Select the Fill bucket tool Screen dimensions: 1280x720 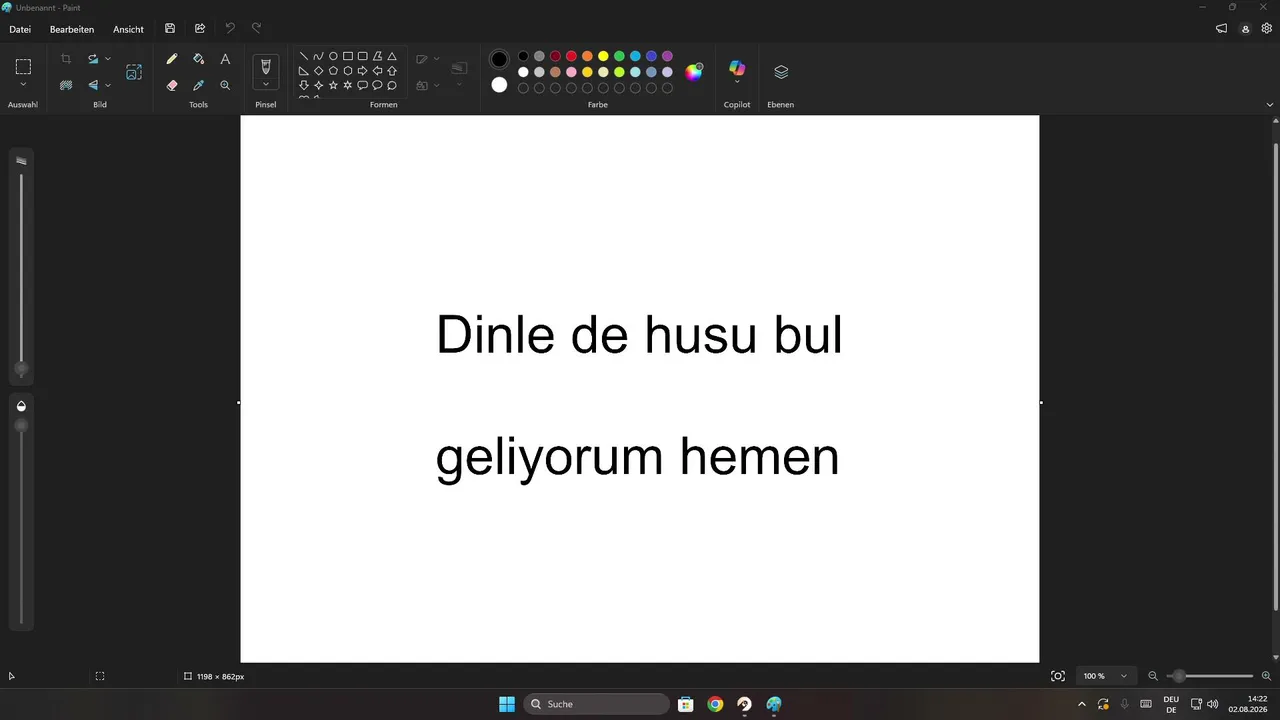click(x=198, y=59)
